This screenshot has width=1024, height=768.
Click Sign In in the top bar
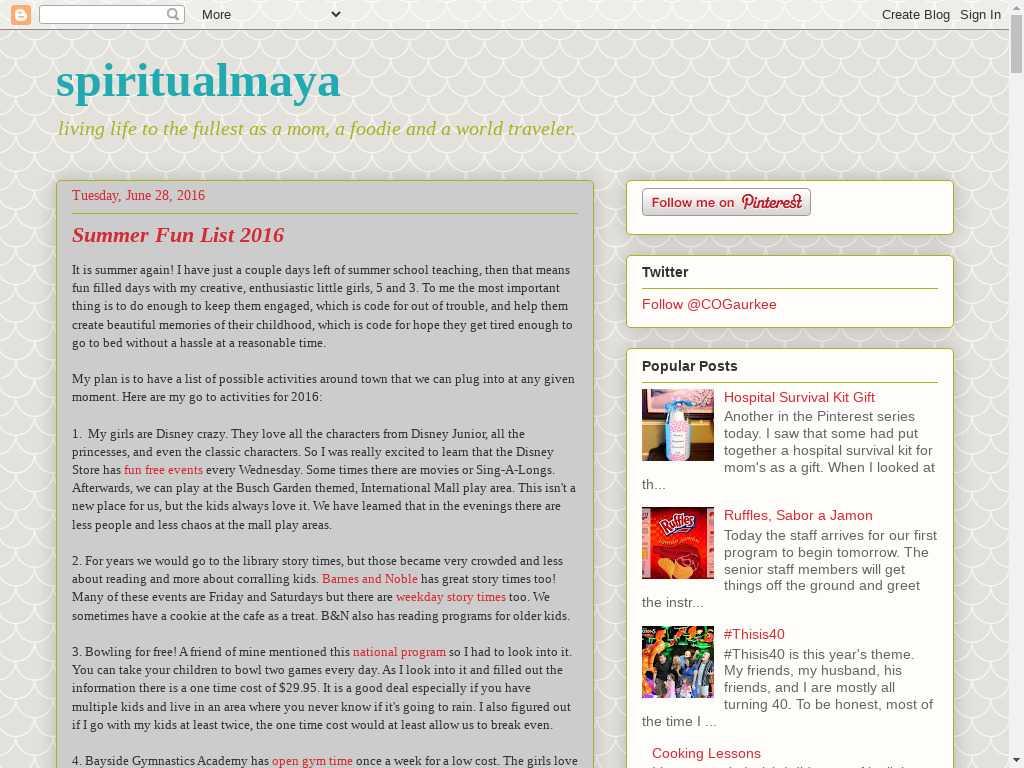pos(980,14)
